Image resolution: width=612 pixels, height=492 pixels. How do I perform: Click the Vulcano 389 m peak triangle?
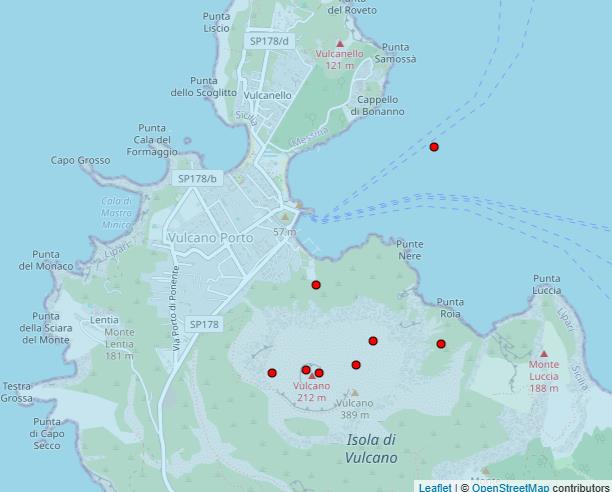[x=354, y=392]
